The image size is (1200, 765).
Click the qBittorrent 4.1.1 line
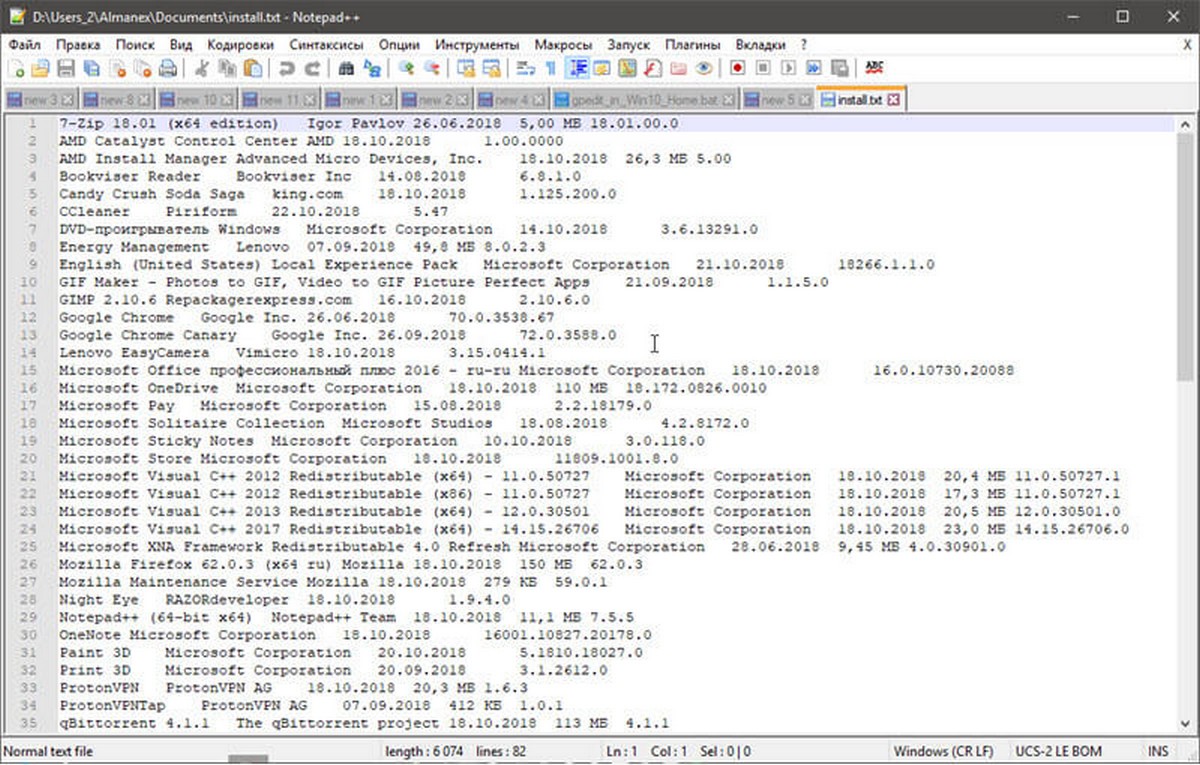363,723
